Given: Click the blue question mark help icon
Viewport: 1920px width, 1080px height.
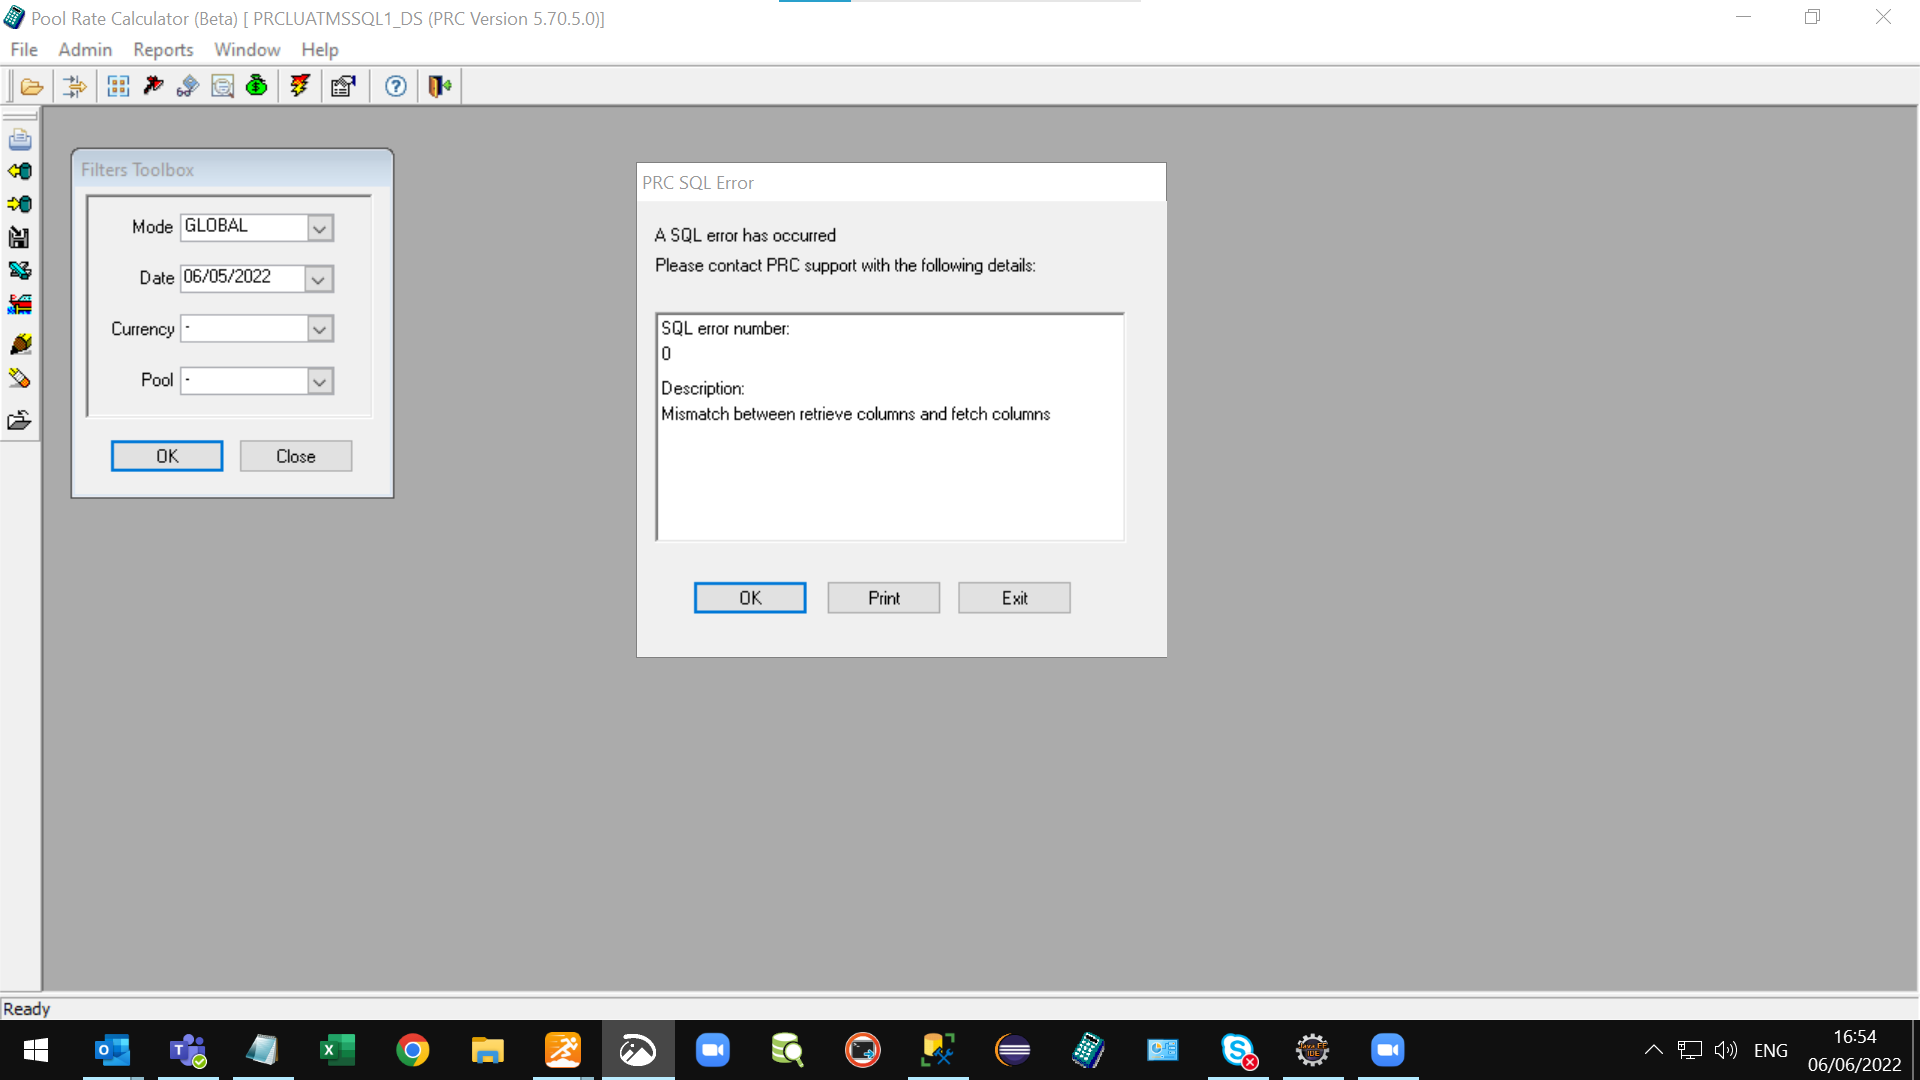Looking at the screenshot, I should point(396,87).
